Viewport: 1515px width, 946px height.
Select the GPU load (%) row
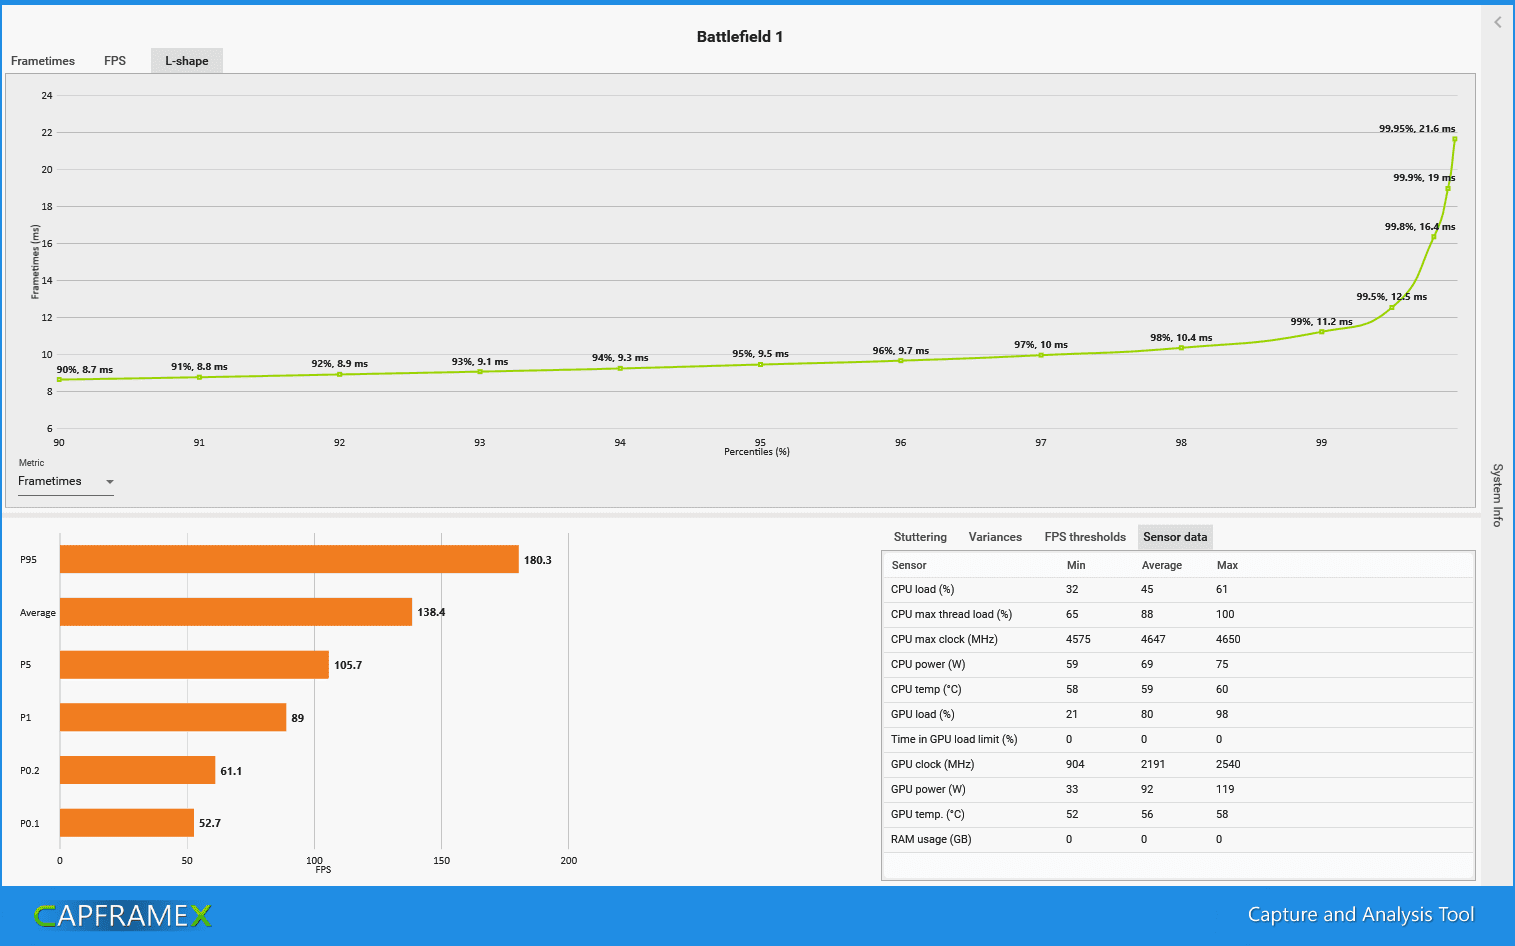pyautogui.click(x=1179, y=715)
